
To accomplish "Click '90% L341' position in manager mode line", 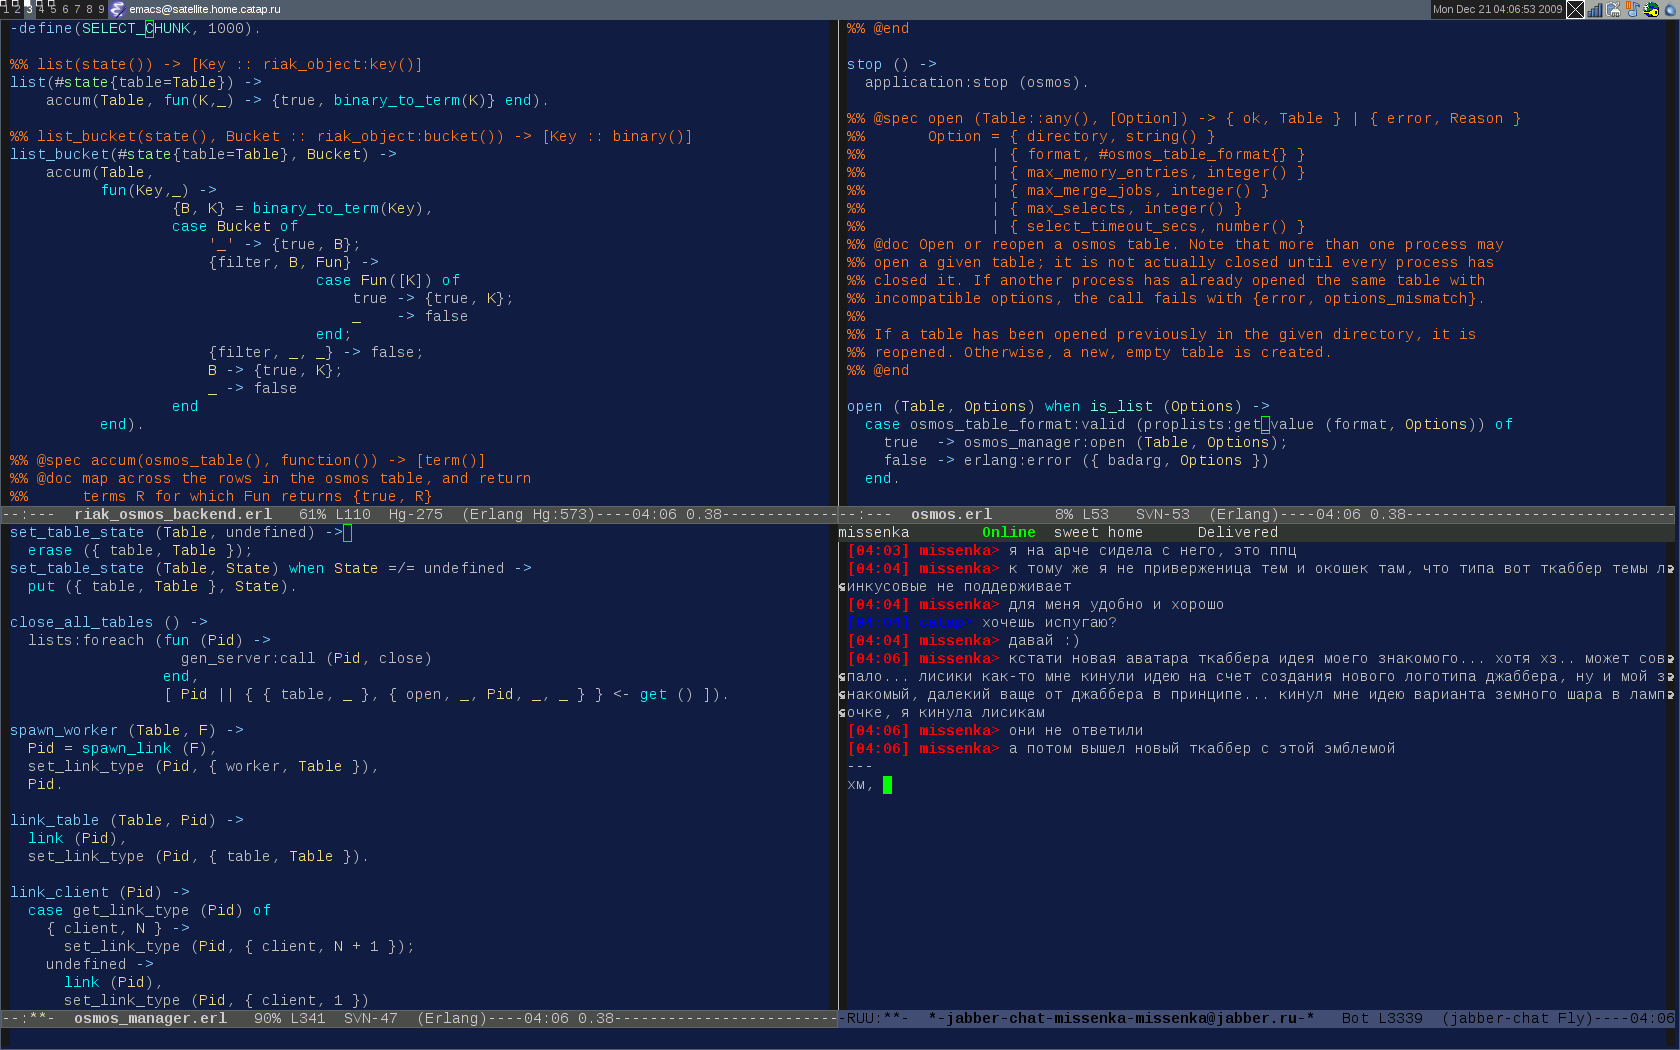I will 290,1018.
